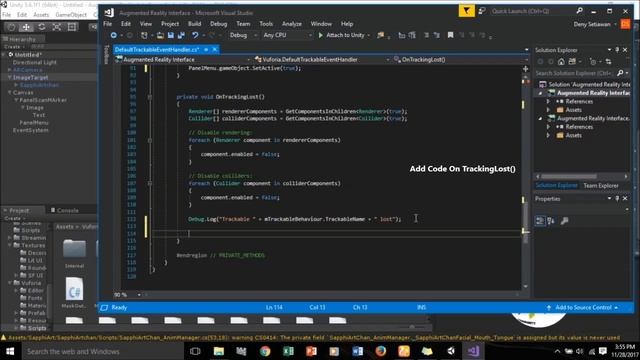Click the Alphabetical sort icon in Properties

pos(551,221)
